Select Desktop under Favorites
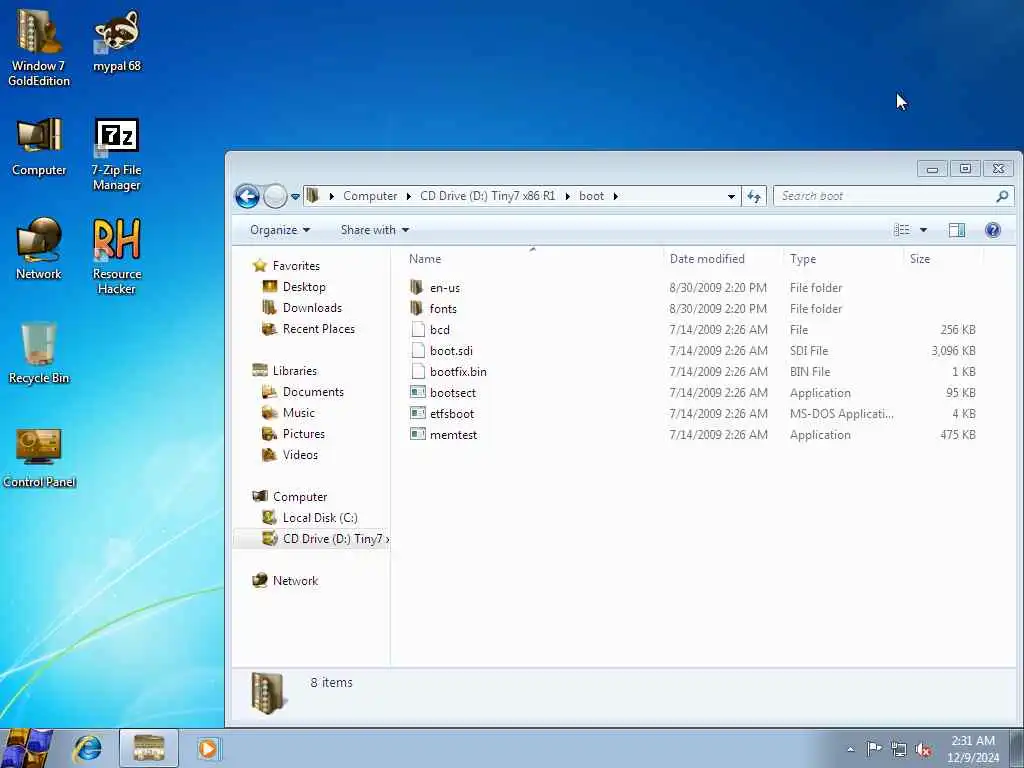Viewport: 1024px width, 768px height. (x=304, y=287)
